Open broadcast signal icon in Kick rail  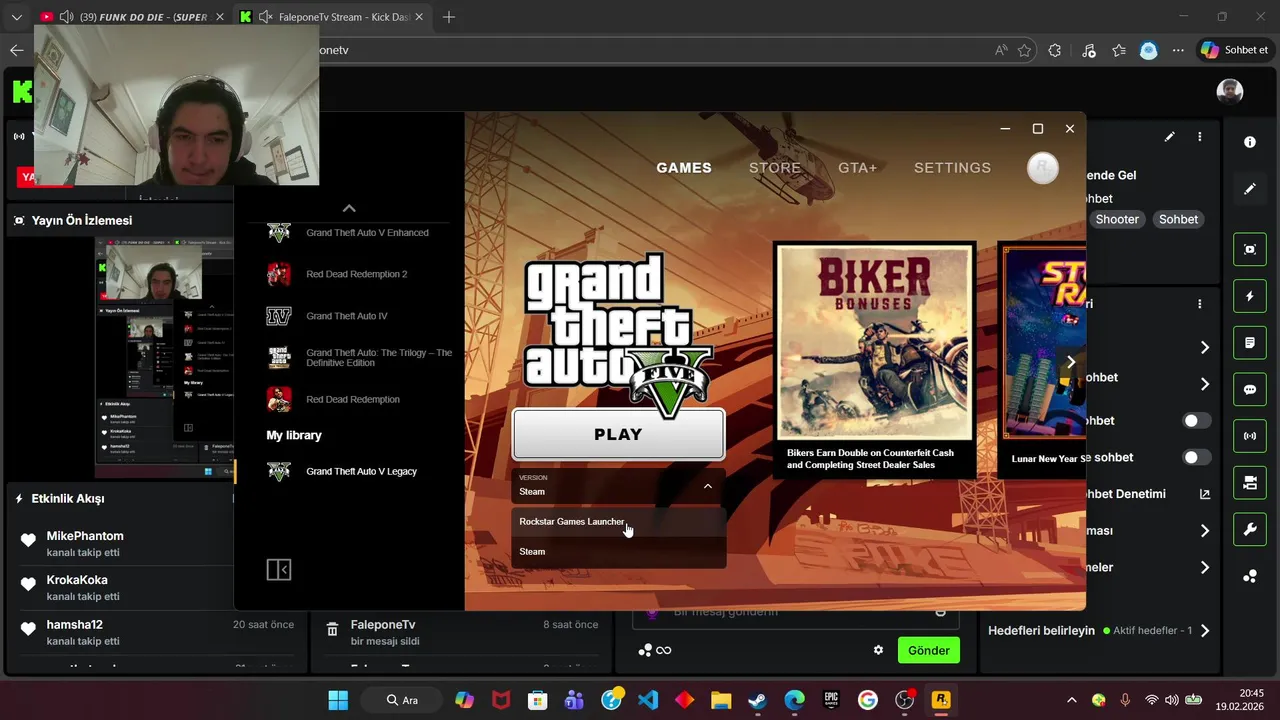click(1250, 436)
